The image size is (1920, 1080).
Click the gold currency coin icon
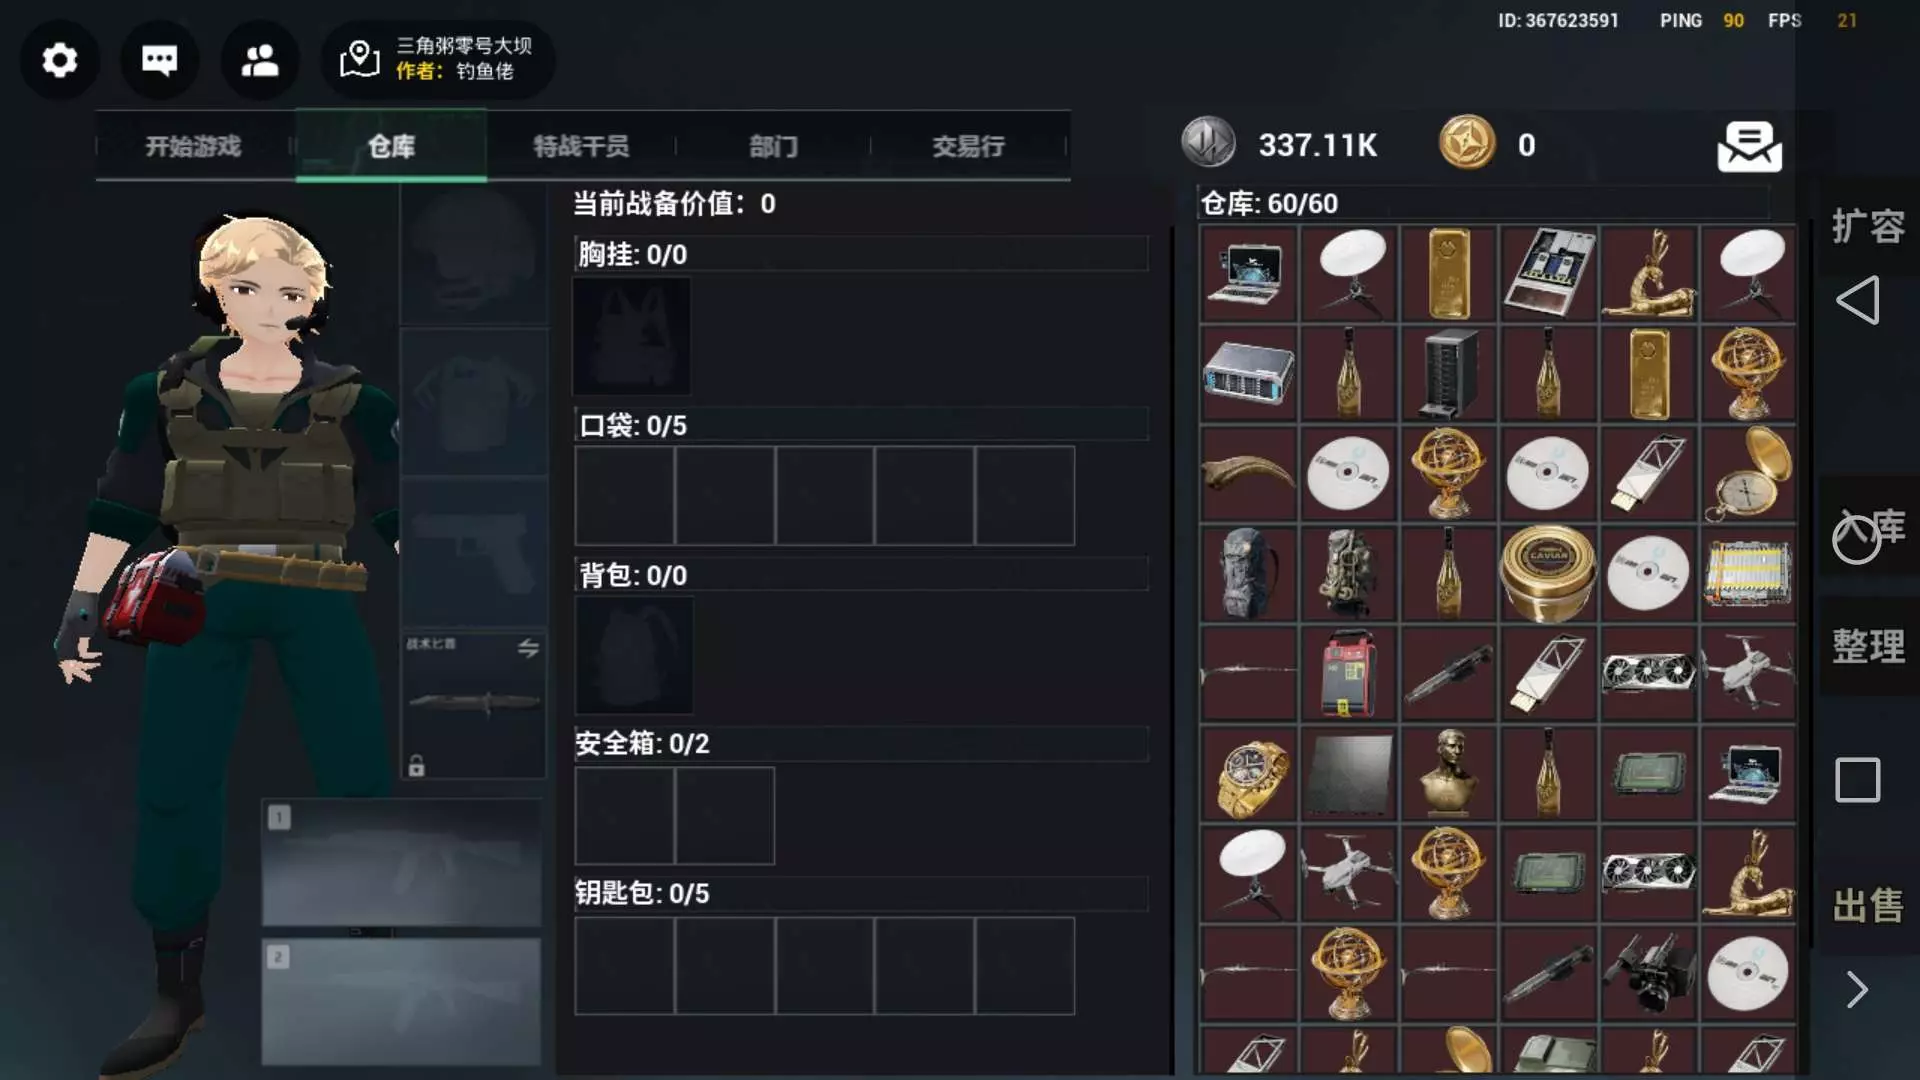tap(1467, 142)
